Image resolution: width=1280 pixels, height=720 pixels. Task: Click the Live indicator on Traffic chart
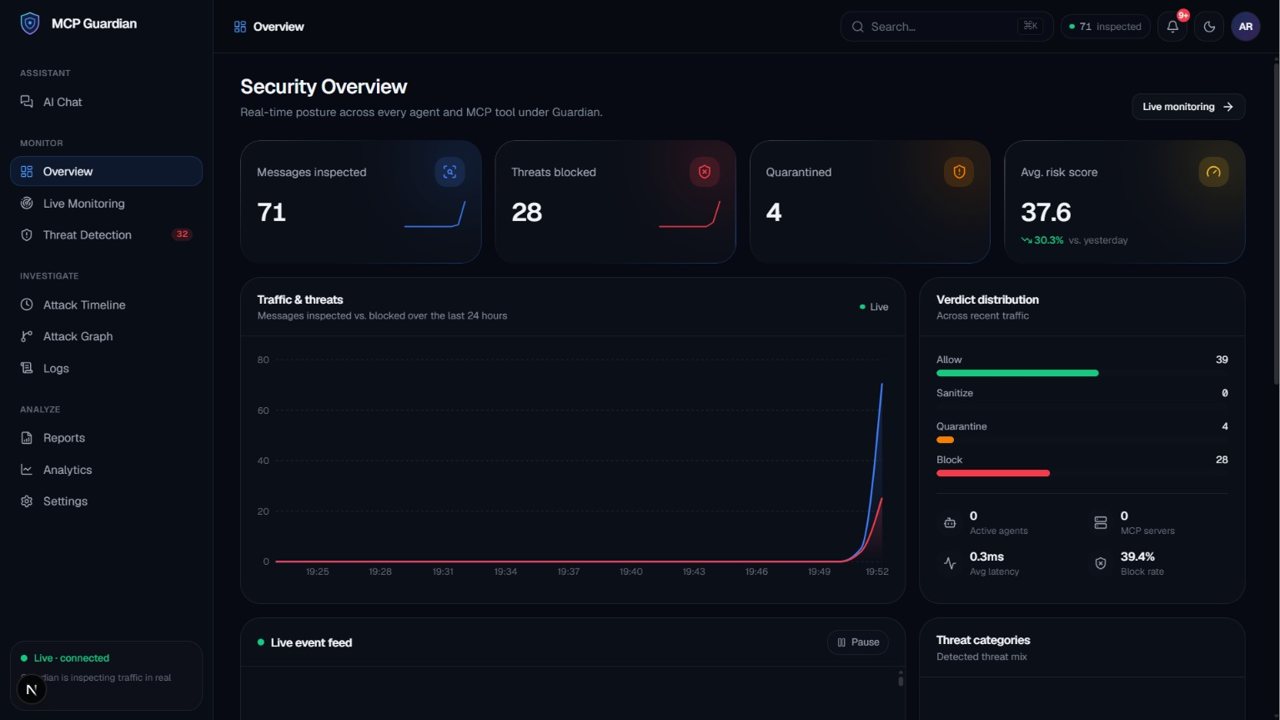[x=874, y=307]
